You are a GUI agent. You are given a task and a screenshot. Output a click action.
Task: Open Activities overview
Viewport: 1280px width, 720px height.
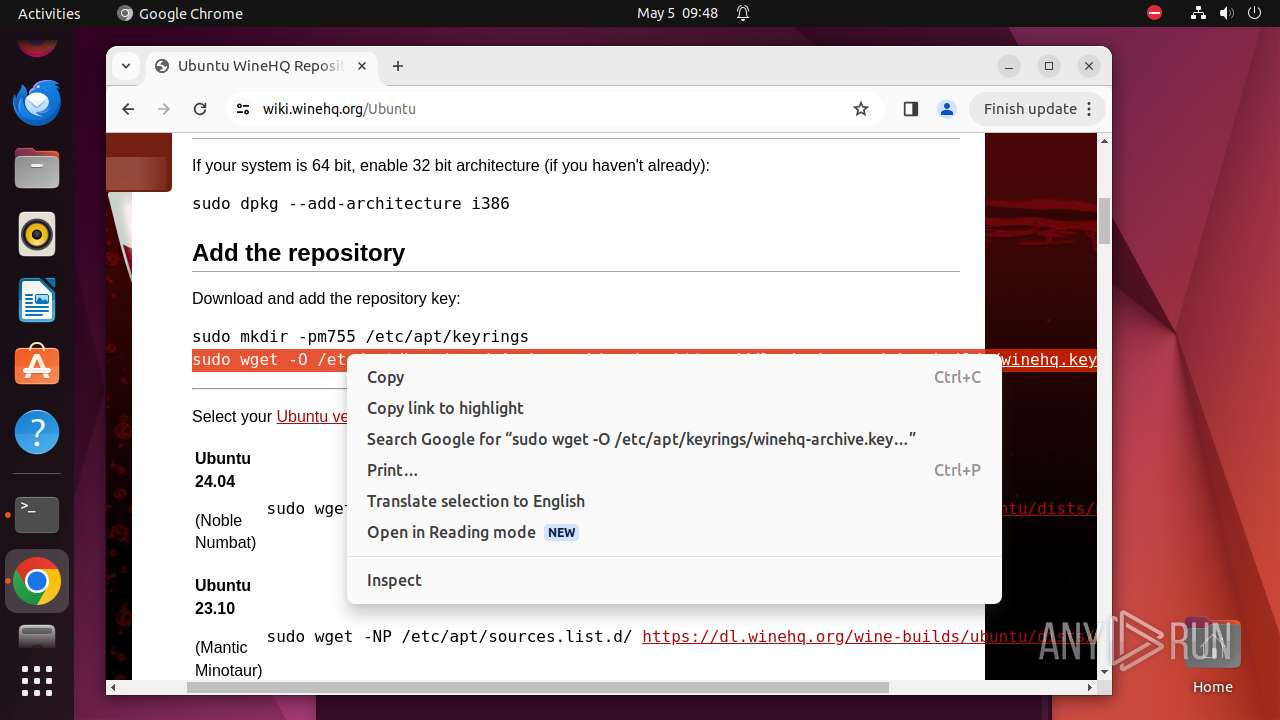tap(49, 13)
